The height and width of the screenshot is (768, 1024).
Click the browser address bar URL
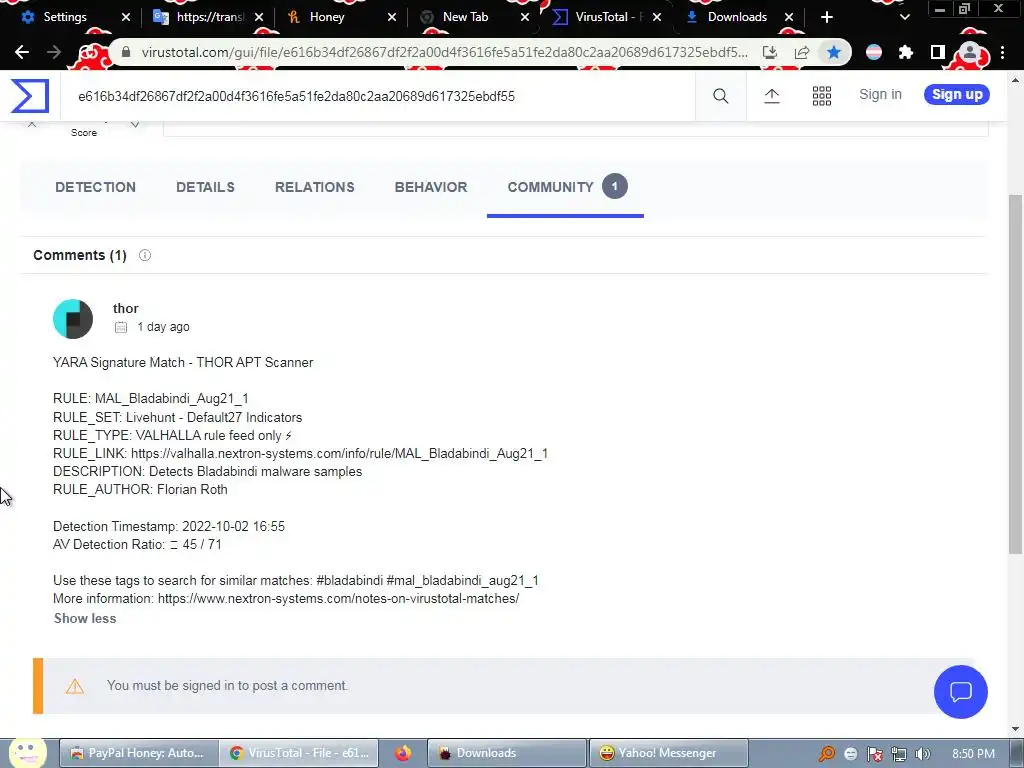(x=444, y=52)
